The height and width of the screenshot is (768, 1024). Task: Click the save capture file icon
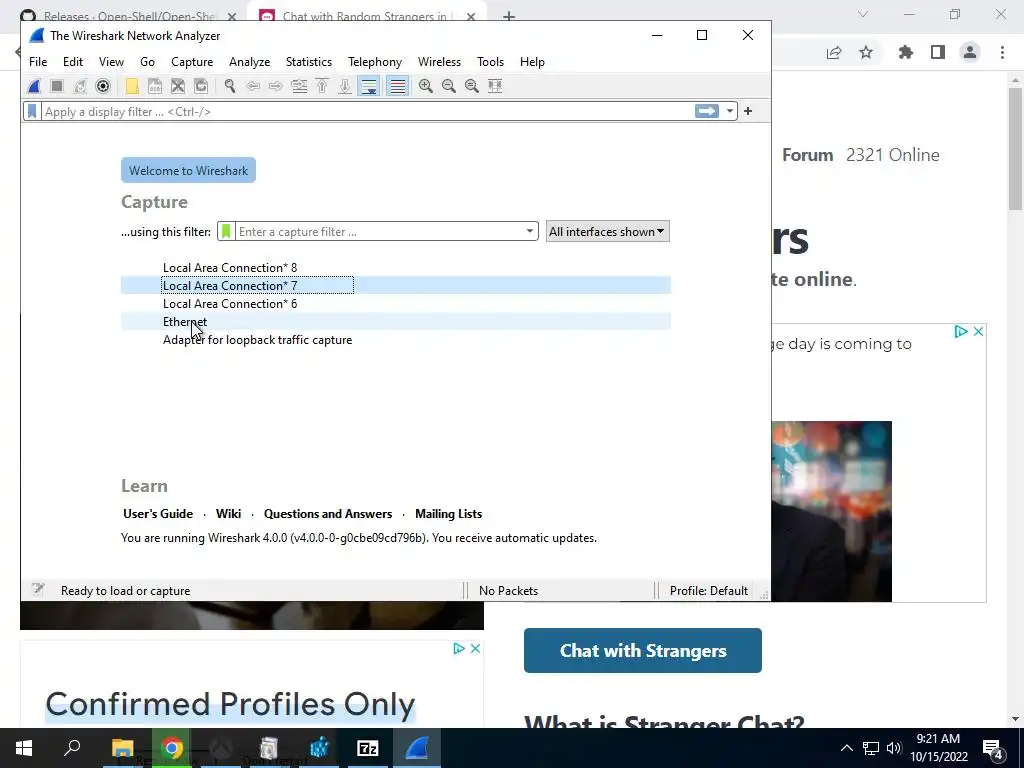(155, 86)
